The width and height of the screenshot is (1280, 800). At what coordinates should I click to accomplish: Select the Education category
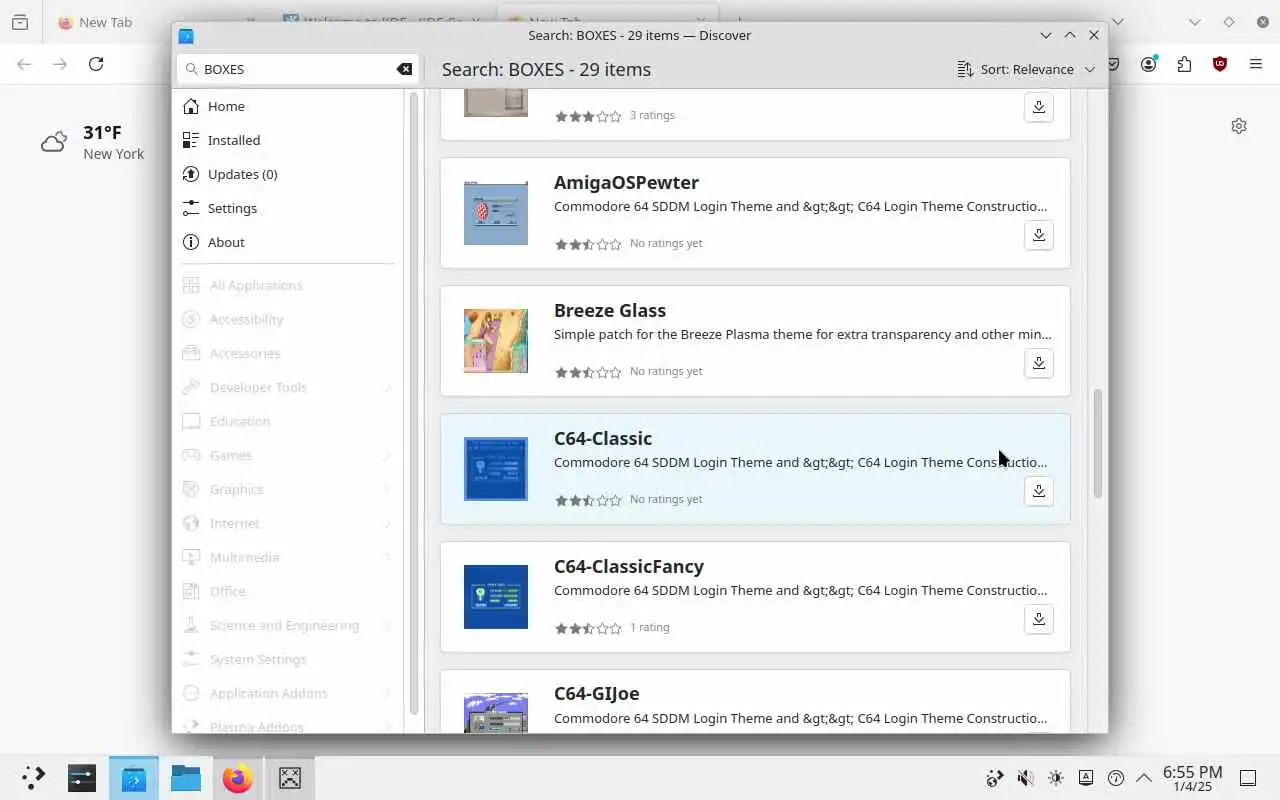pyautogui.click(x=289, y=421)
